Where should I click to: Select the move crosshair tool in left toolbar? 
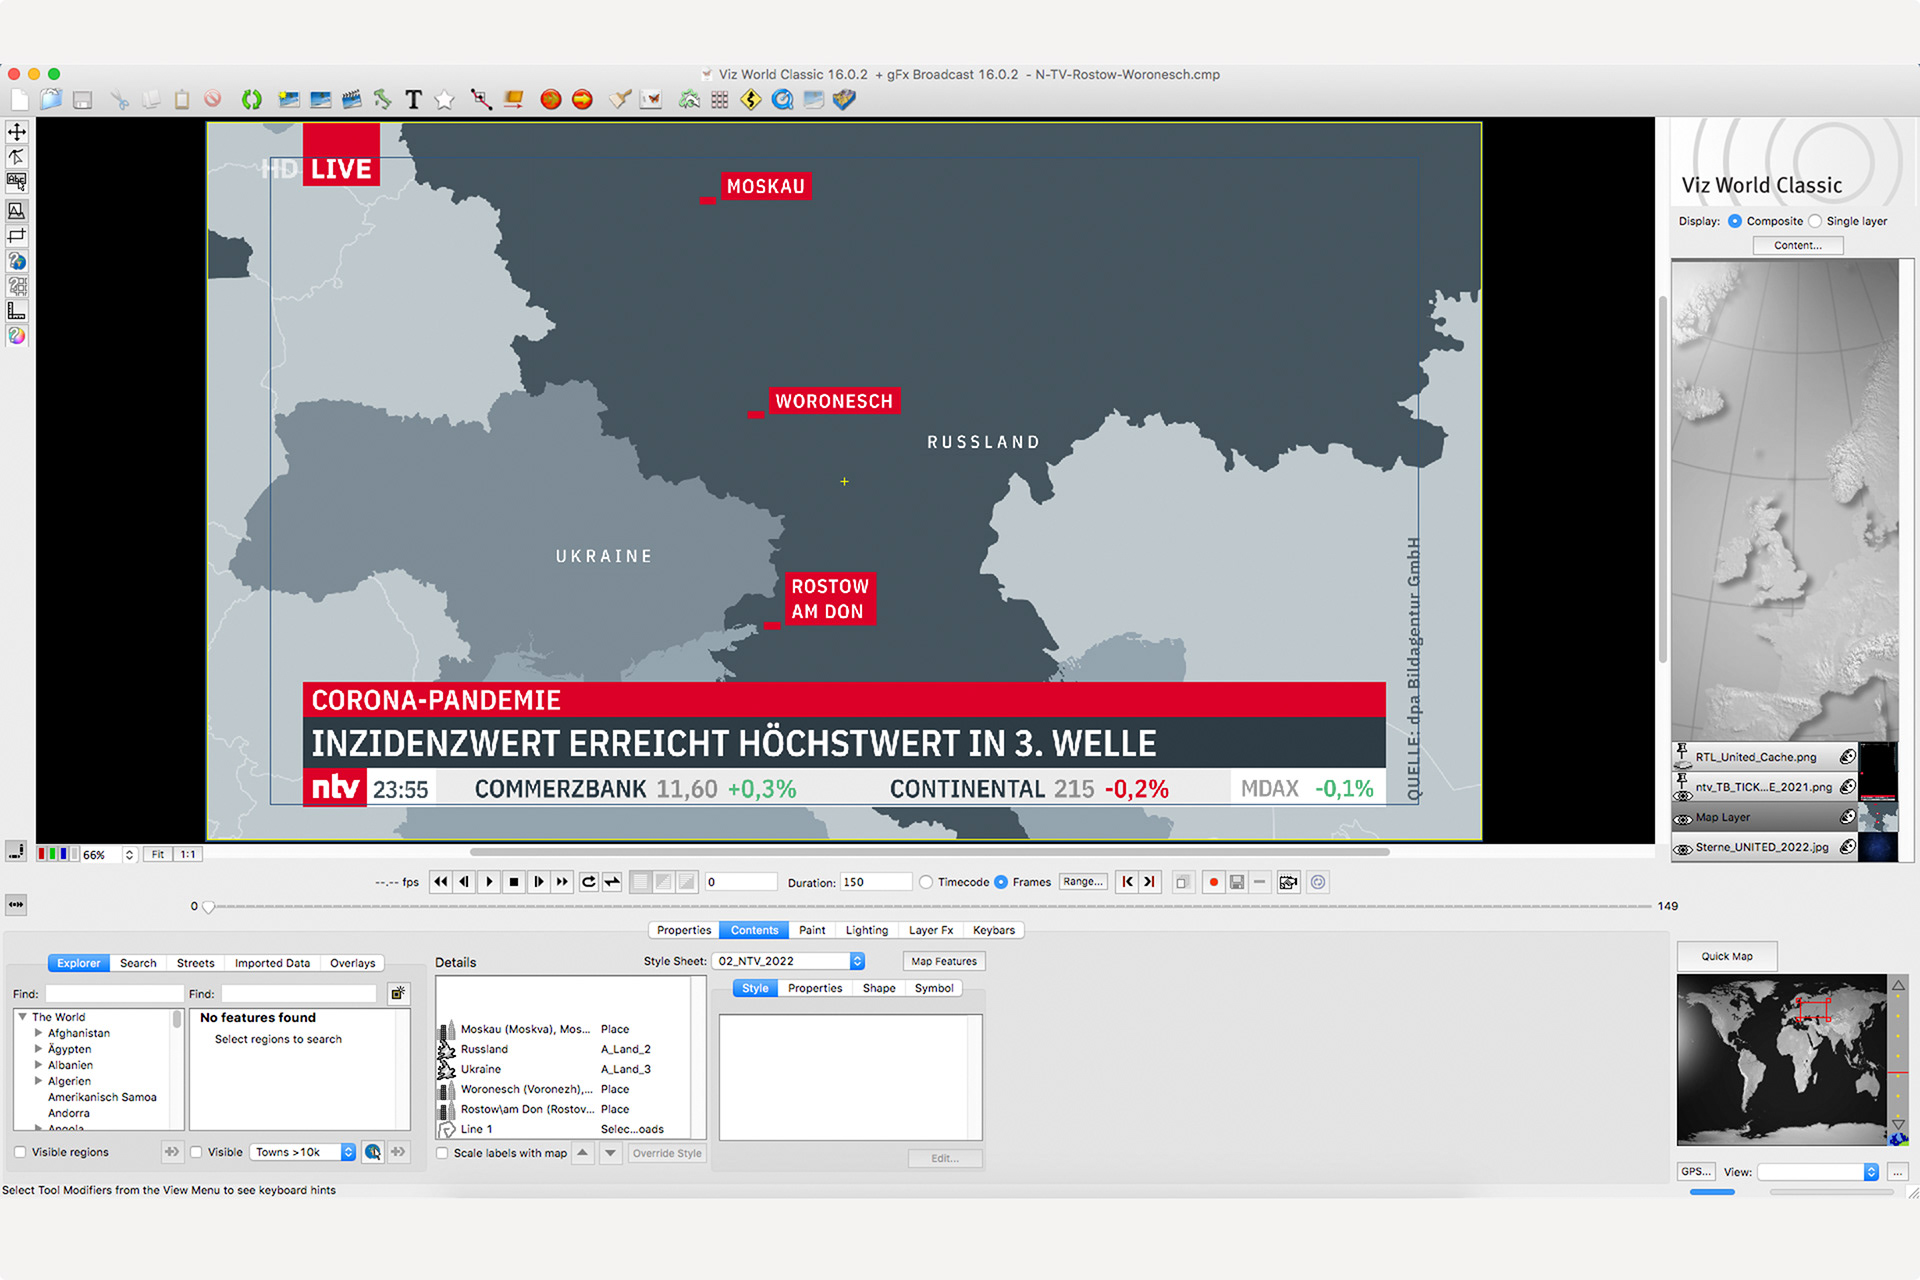click(x=17, y=132)
